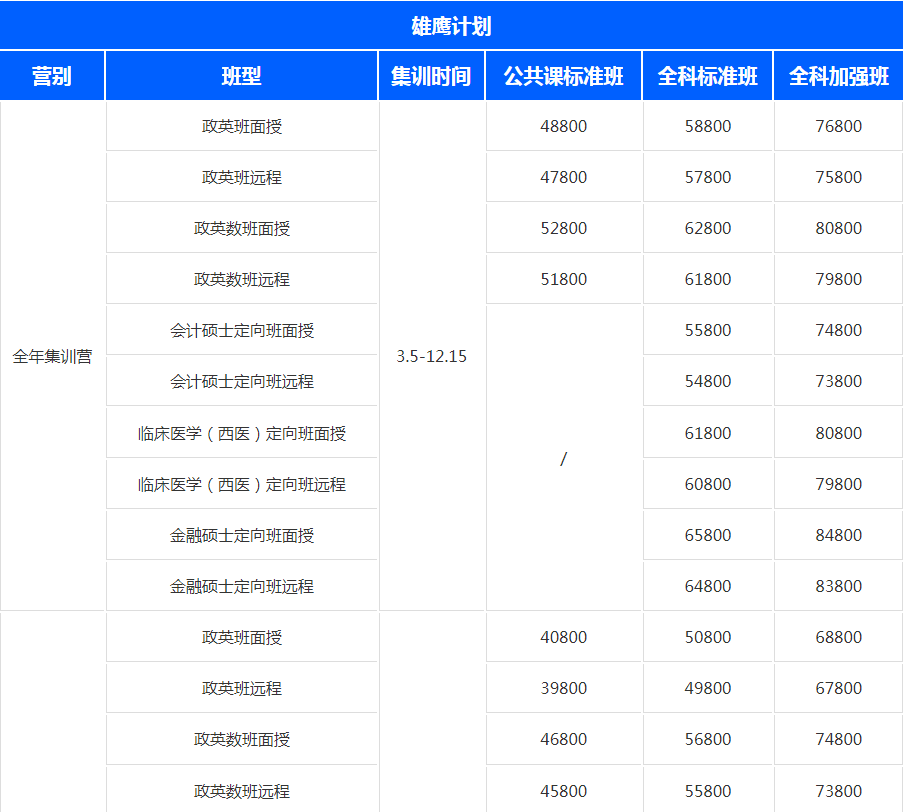This screenshot has height=812, width=905.
Task: Select the 84800 price cell
Action: click(838, 535)
